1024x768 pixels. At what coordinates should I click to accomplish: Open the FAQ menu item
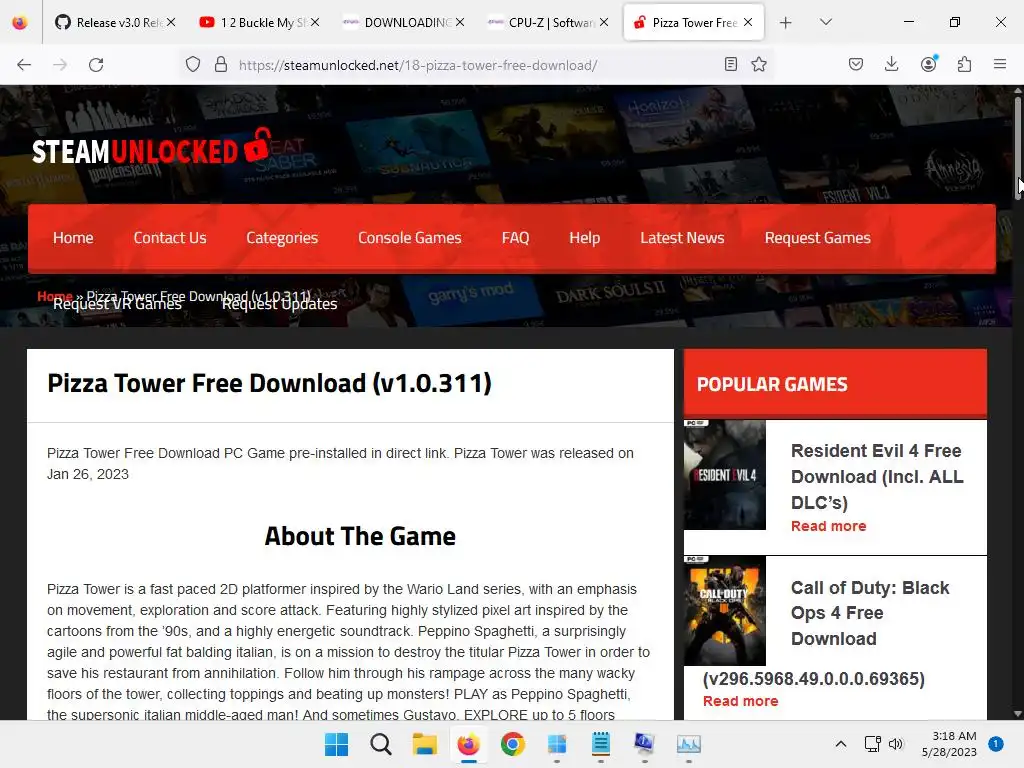coord(515,238)
